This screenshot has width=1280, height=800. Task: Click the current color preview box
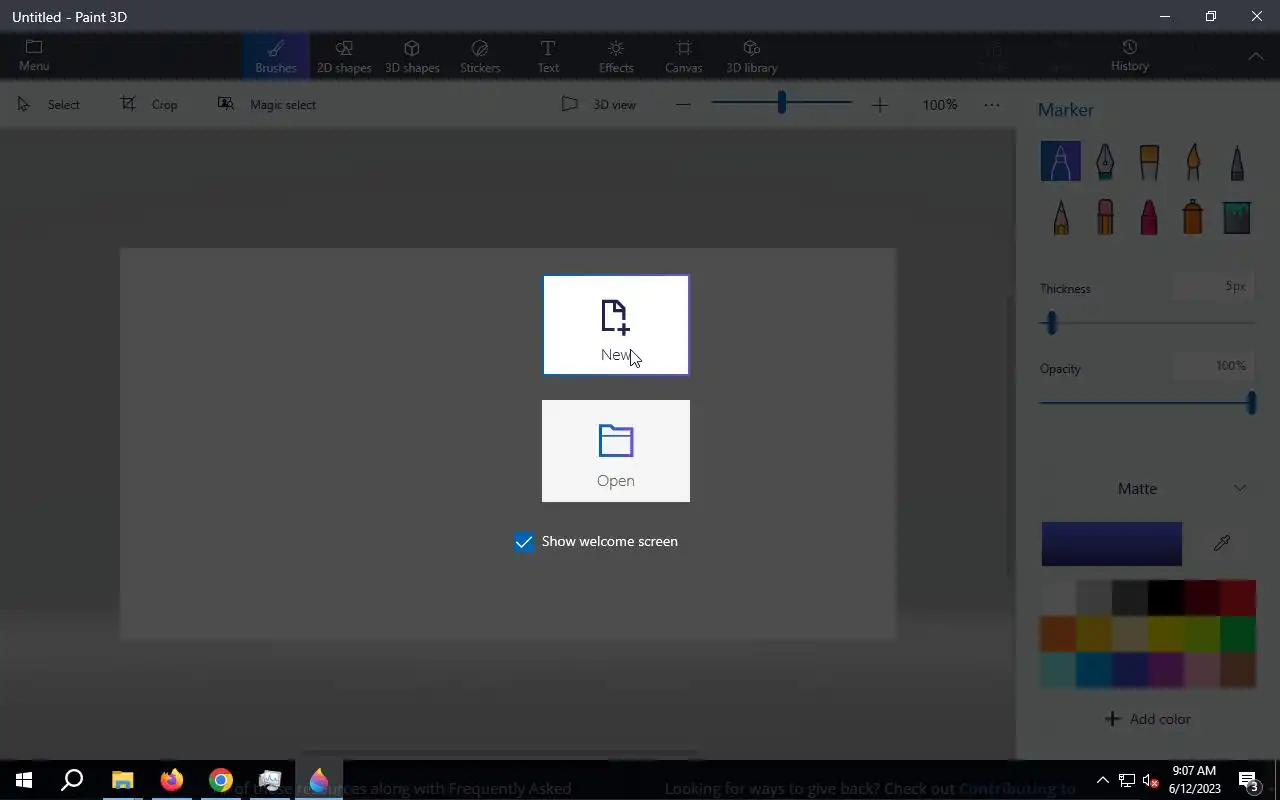1112,543
